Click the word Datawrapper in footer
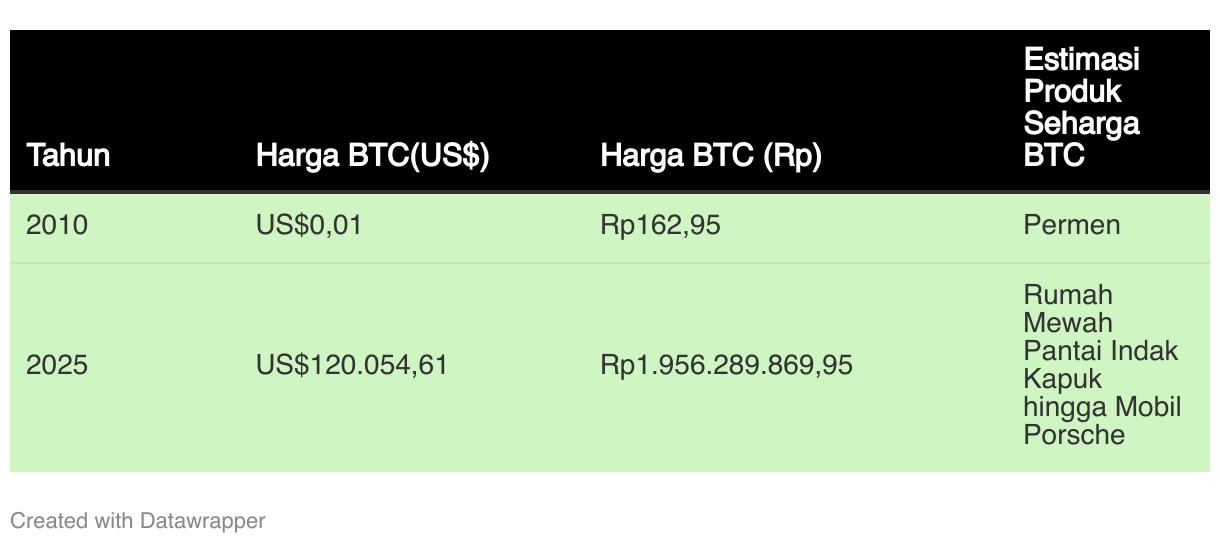 [x=203, y=521]
